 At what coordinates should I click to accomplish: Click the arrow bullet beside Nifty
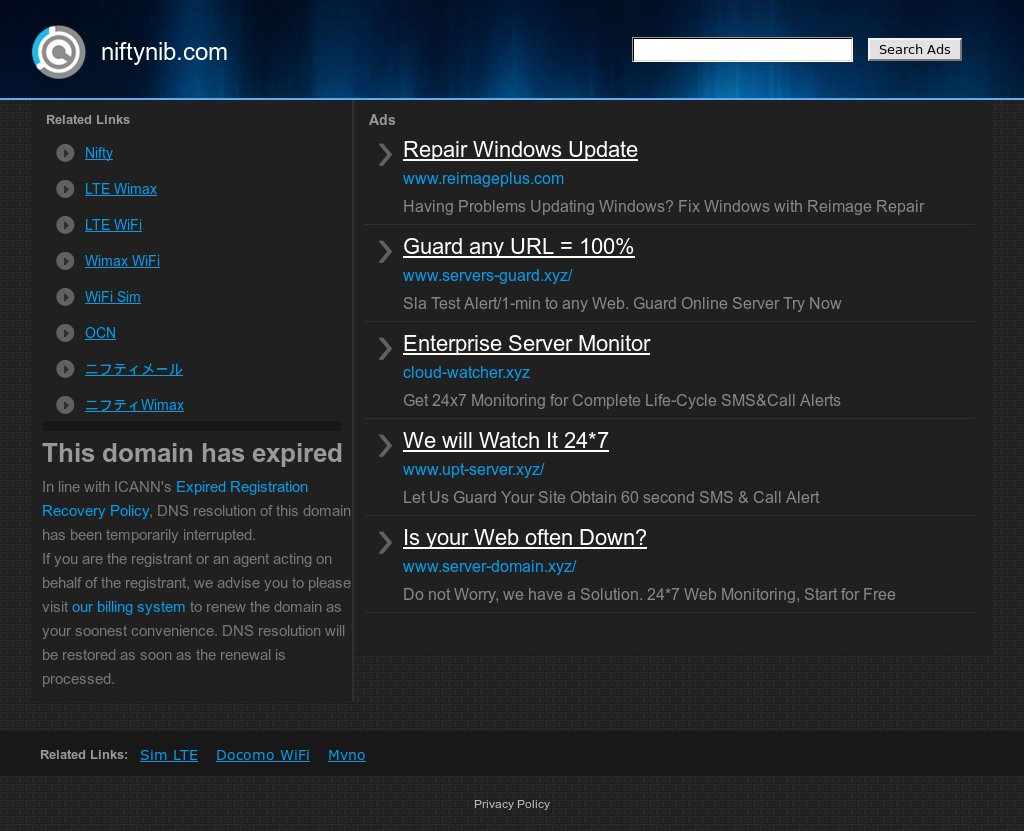(65, 153)
